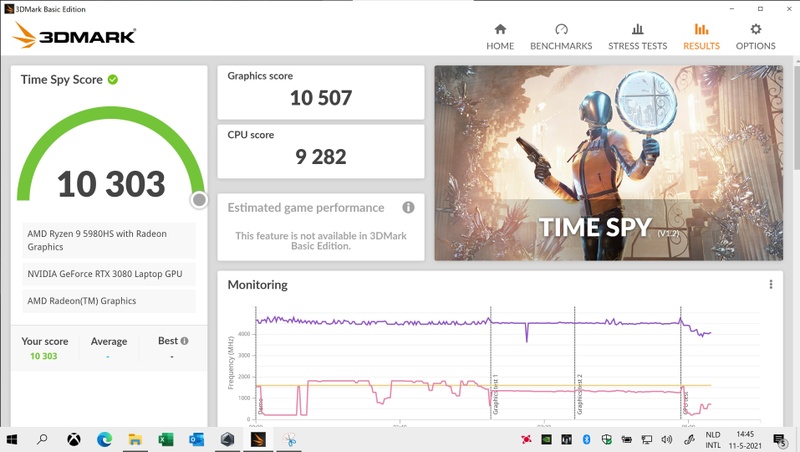
Task: Click the Average label
Action: click(109, 341)
